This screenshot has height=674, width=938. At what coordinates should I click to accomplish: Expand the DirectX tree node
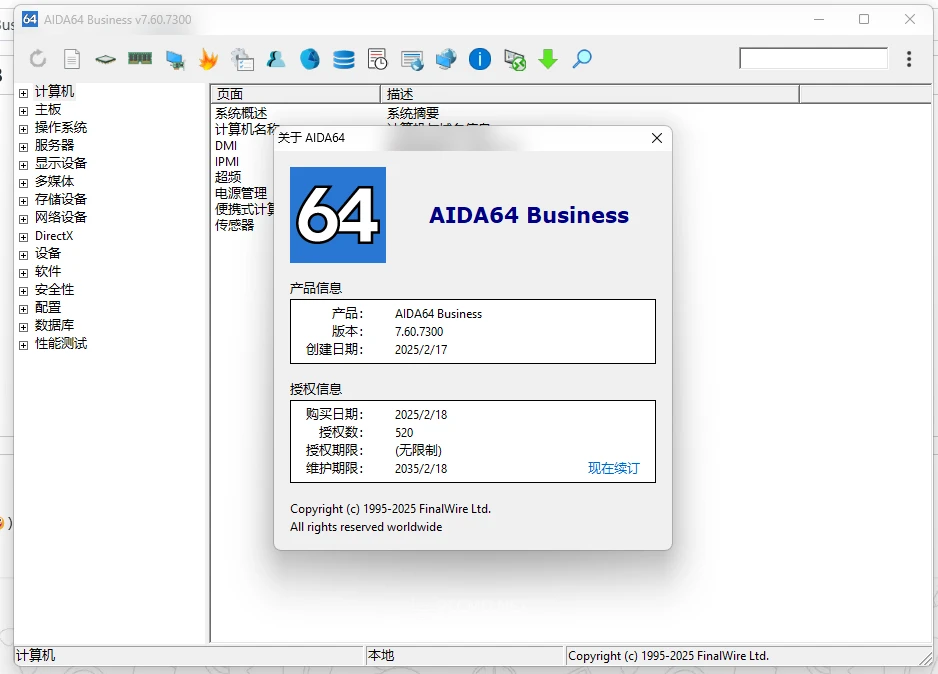pos(23,237)
